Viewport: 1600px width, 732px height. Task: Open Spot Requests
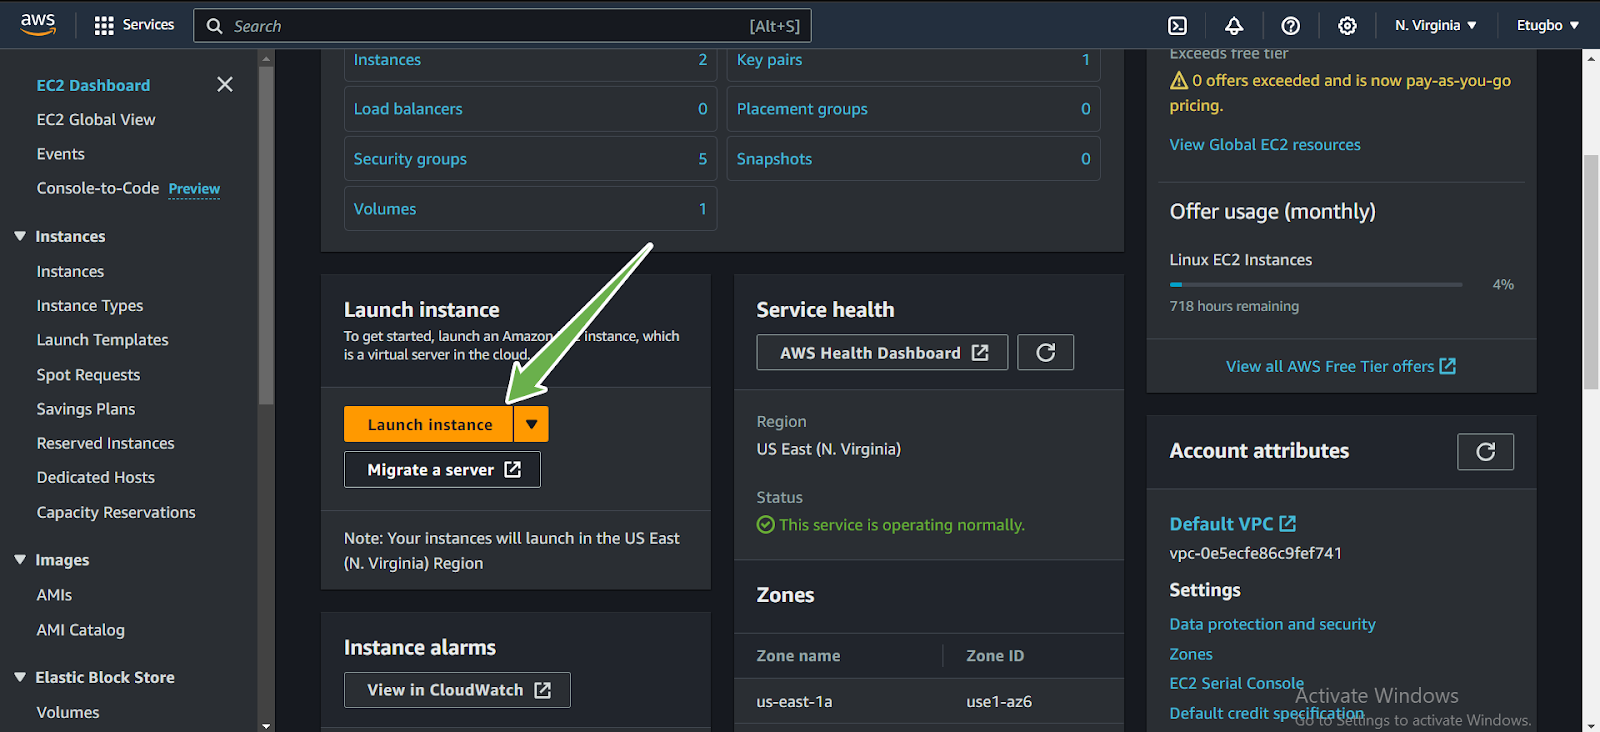click(88, 374)
